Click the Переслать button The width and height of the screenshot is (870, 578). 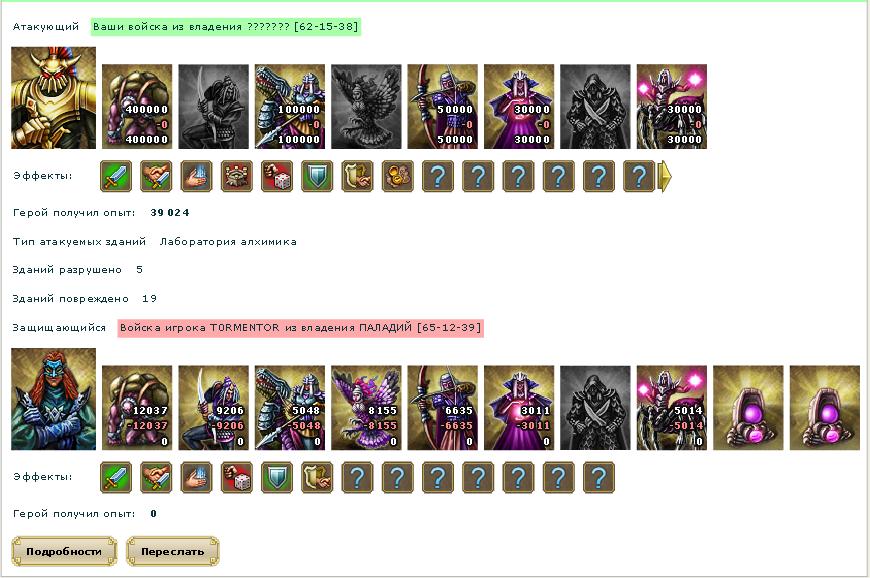[x=173, y=551]
